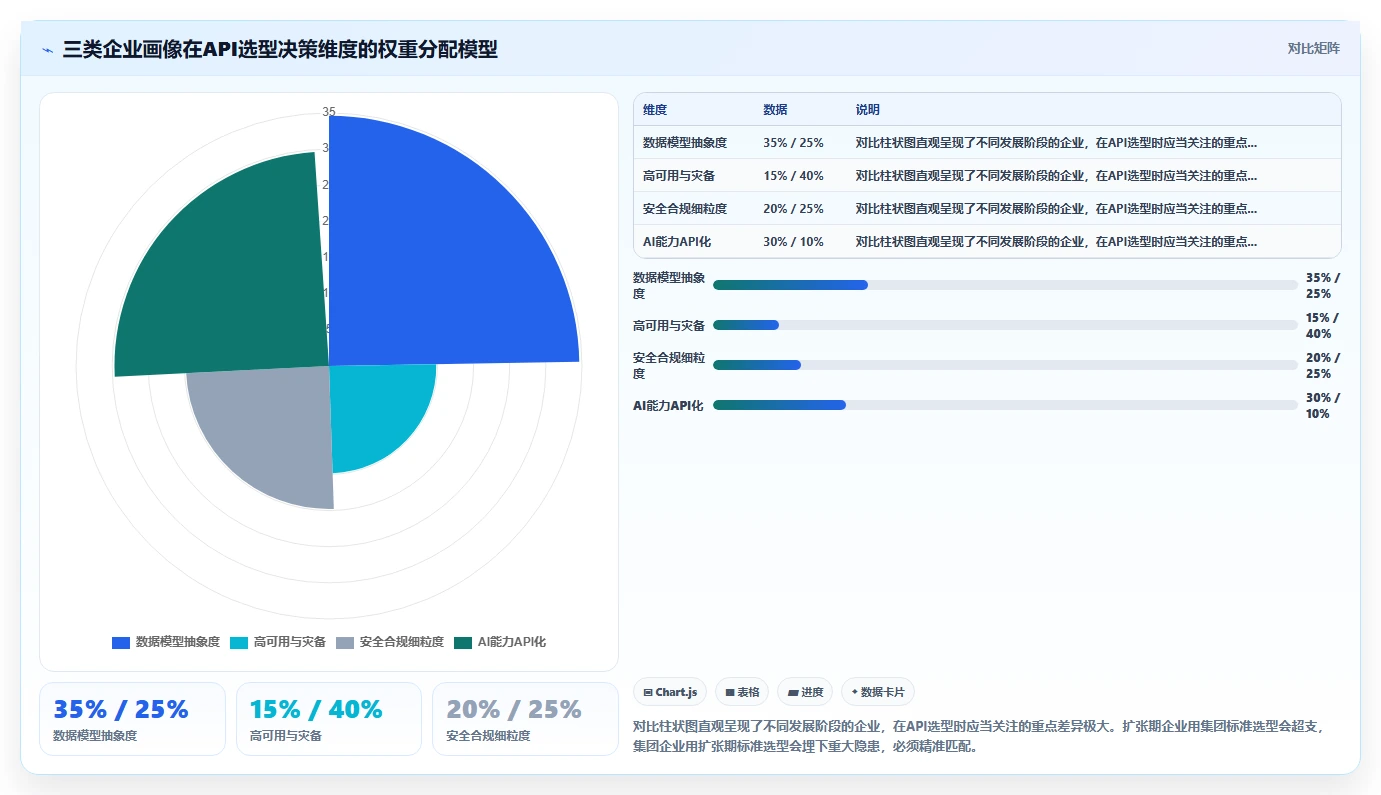Image resolution: width=1381 pixels, height=795 pixels.
Task: Click the chart axis label 35
Action: click(x=329, y=112)
